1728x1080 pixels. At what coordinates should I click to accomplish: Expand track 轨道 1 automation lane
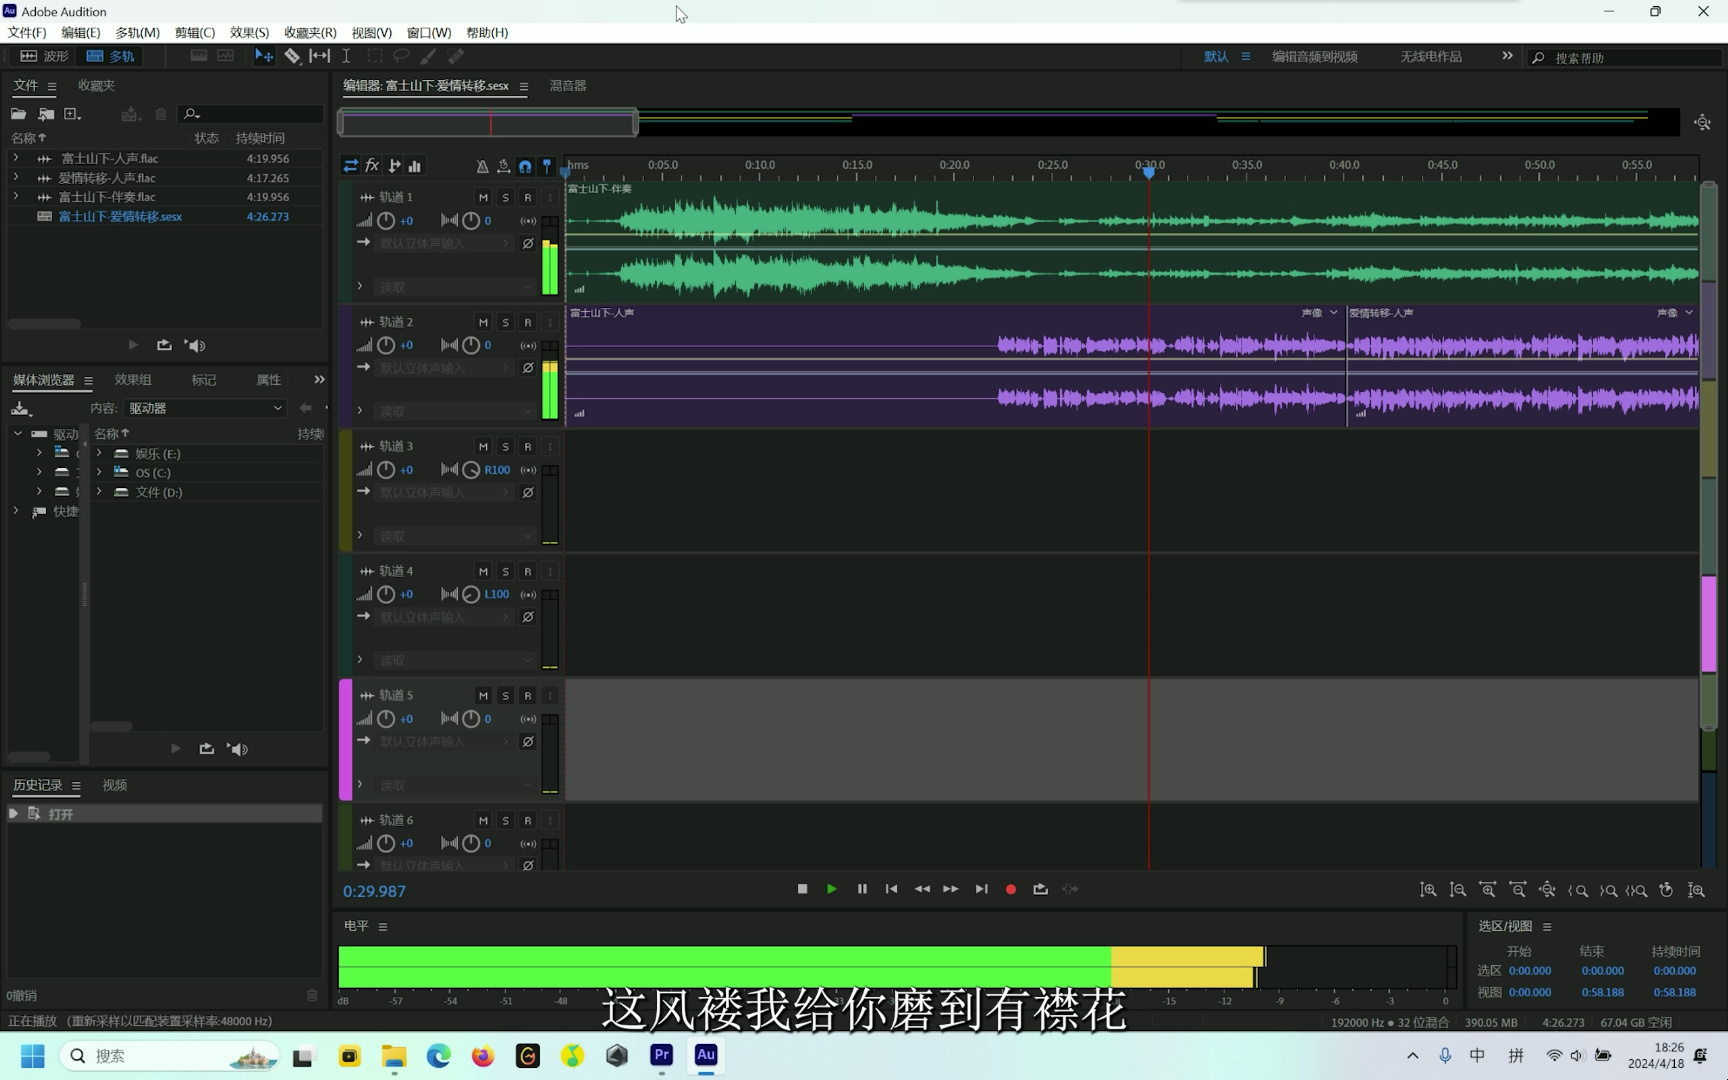[360, 287]
